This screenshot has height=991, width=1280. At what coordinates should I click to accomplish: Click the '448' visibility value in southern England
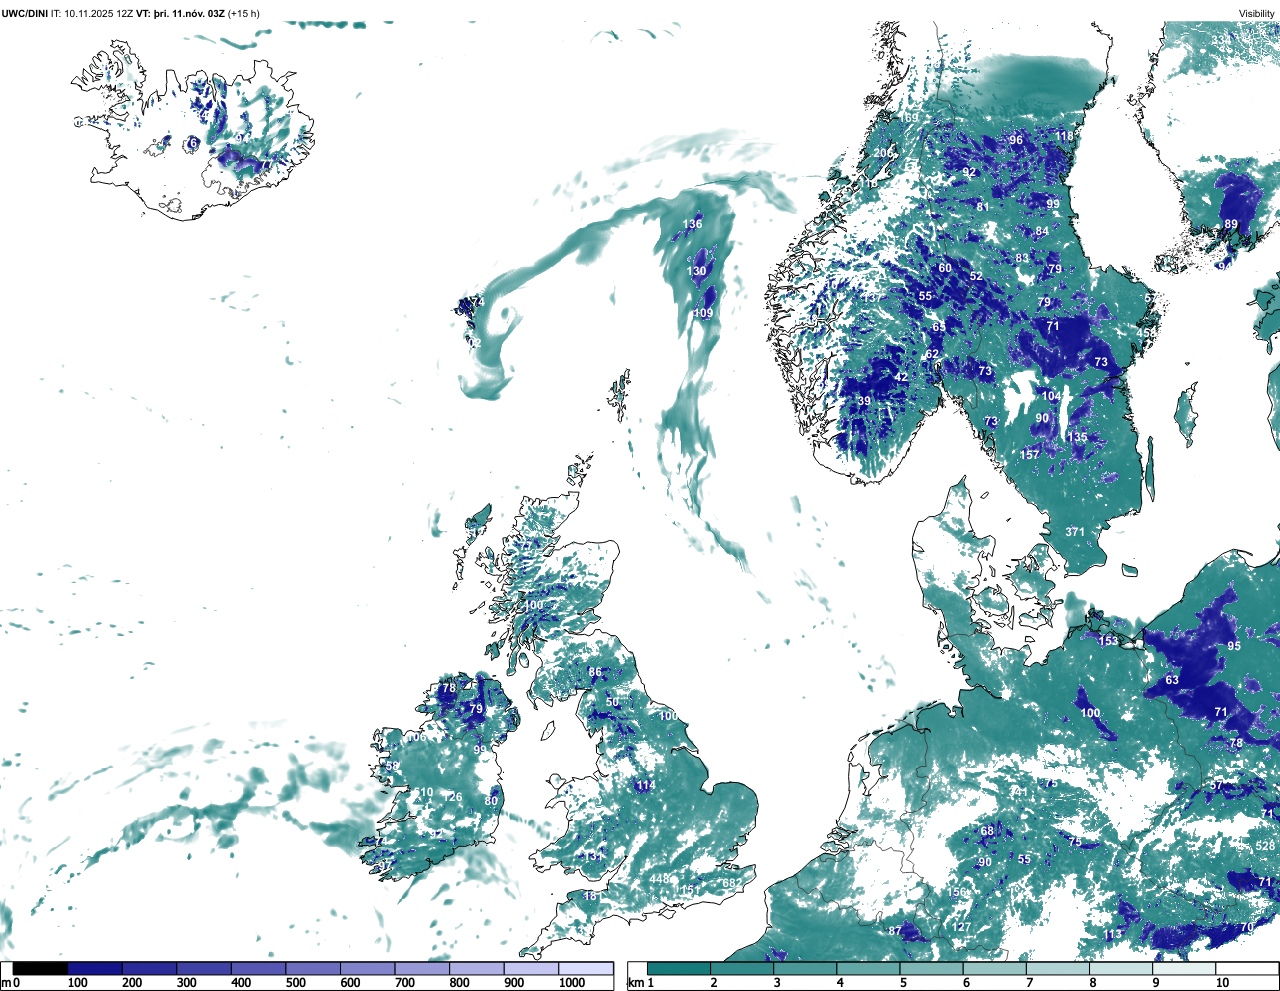click(659, 879)
